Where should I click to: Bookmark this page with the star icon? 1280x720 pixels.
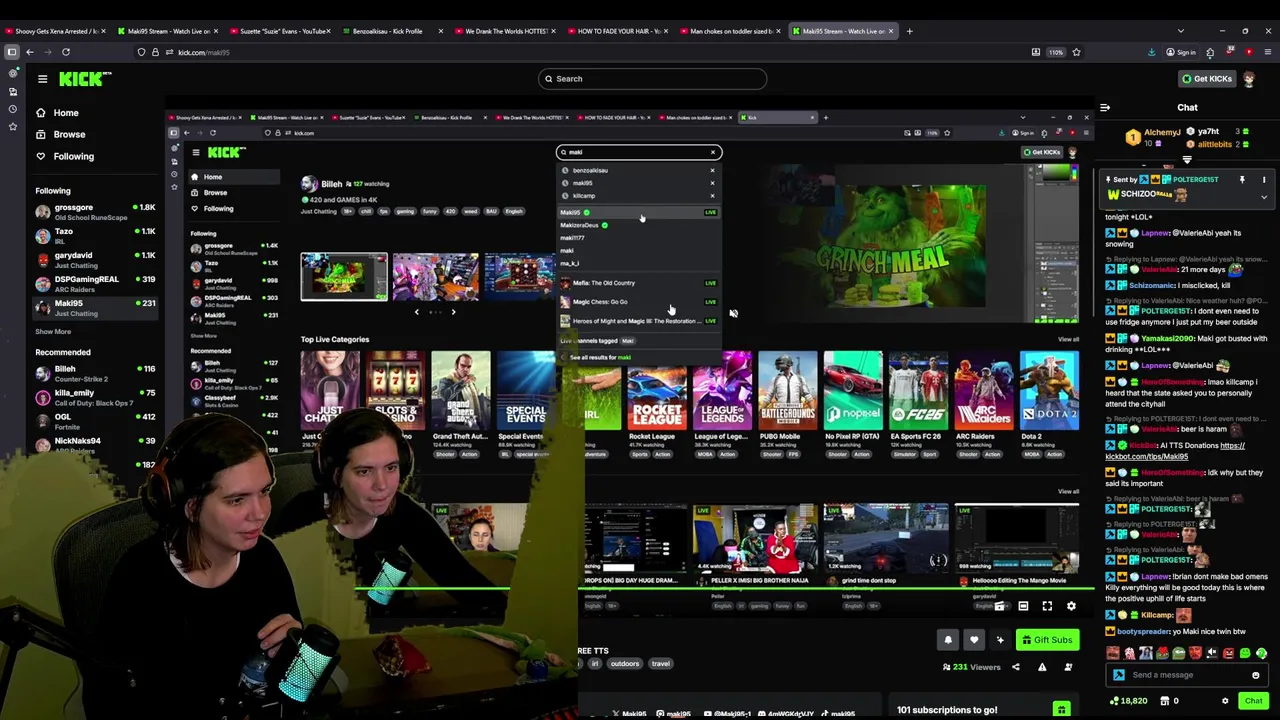click(x=1076, y=52)
